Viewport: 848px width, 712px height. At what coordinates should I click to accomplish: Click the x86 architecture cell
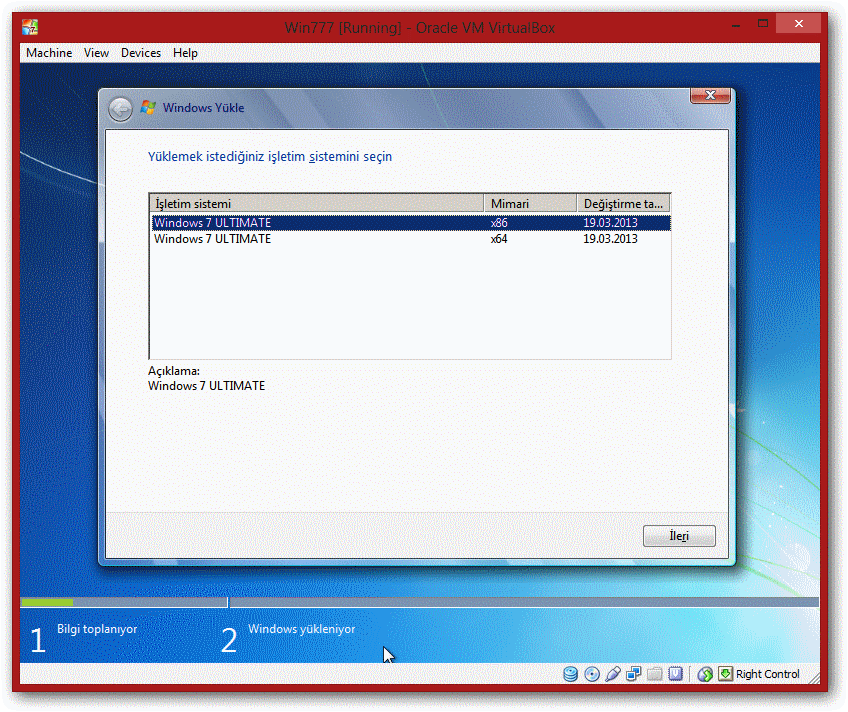[x=499, y=223]
